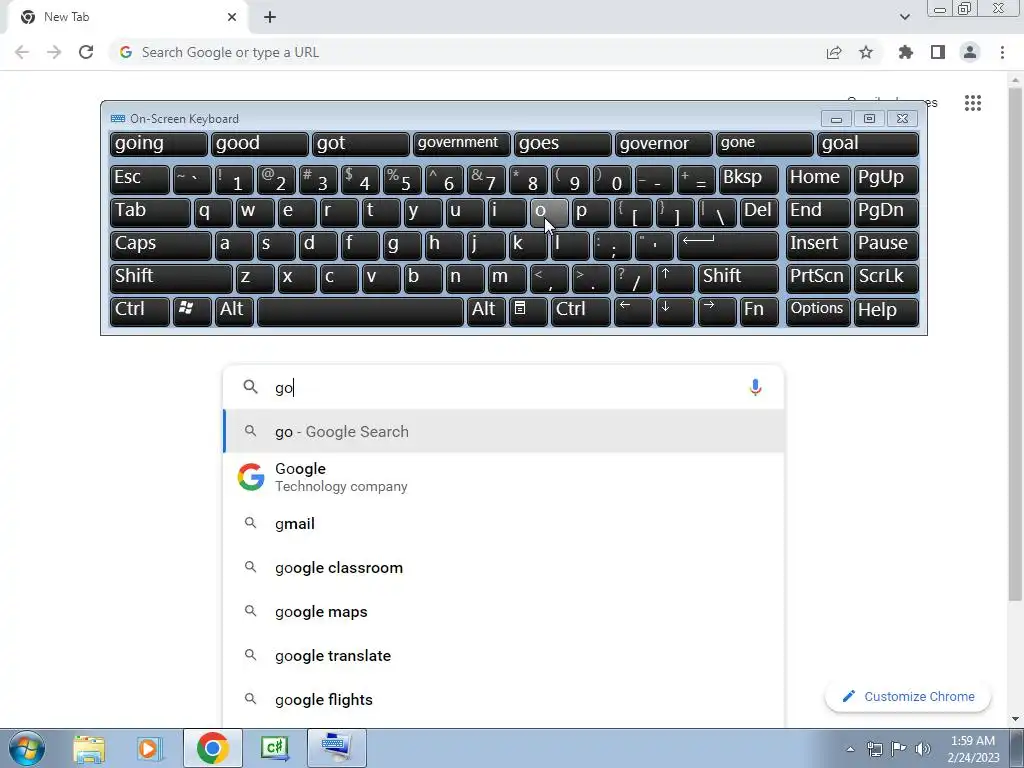Viewport: 1024px width, 768px height.
Task: Open the Windows Start menu
Action: [x=27, y=748]
